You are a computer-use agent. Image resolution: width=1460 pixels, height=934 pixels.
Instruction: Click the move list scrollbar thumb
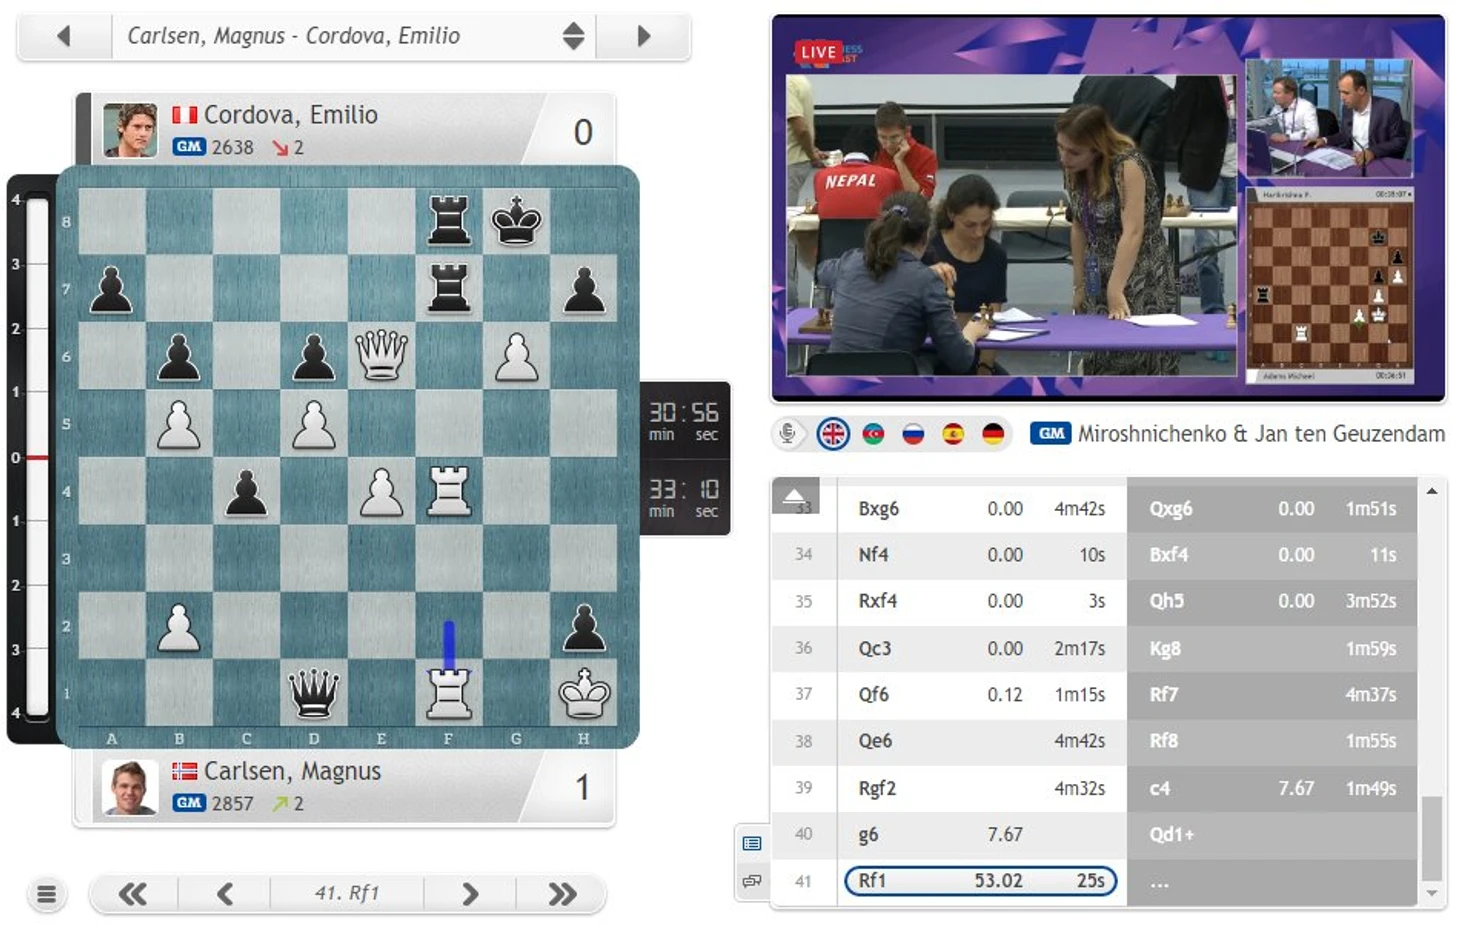click(x=1432, y=838)
